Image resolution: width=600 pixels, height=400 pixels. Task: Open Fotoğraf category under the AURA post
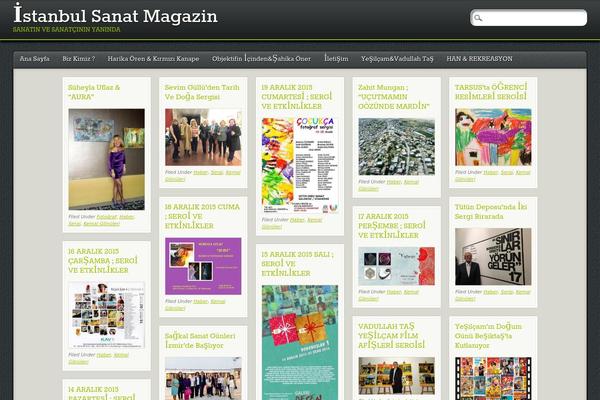coord(106,217)
